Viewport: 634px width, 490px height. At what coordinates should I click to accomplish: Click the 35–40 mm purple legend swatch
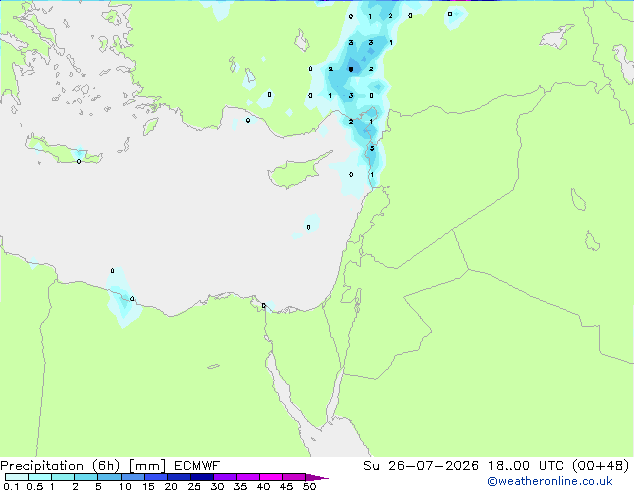[x=248, y=477]
